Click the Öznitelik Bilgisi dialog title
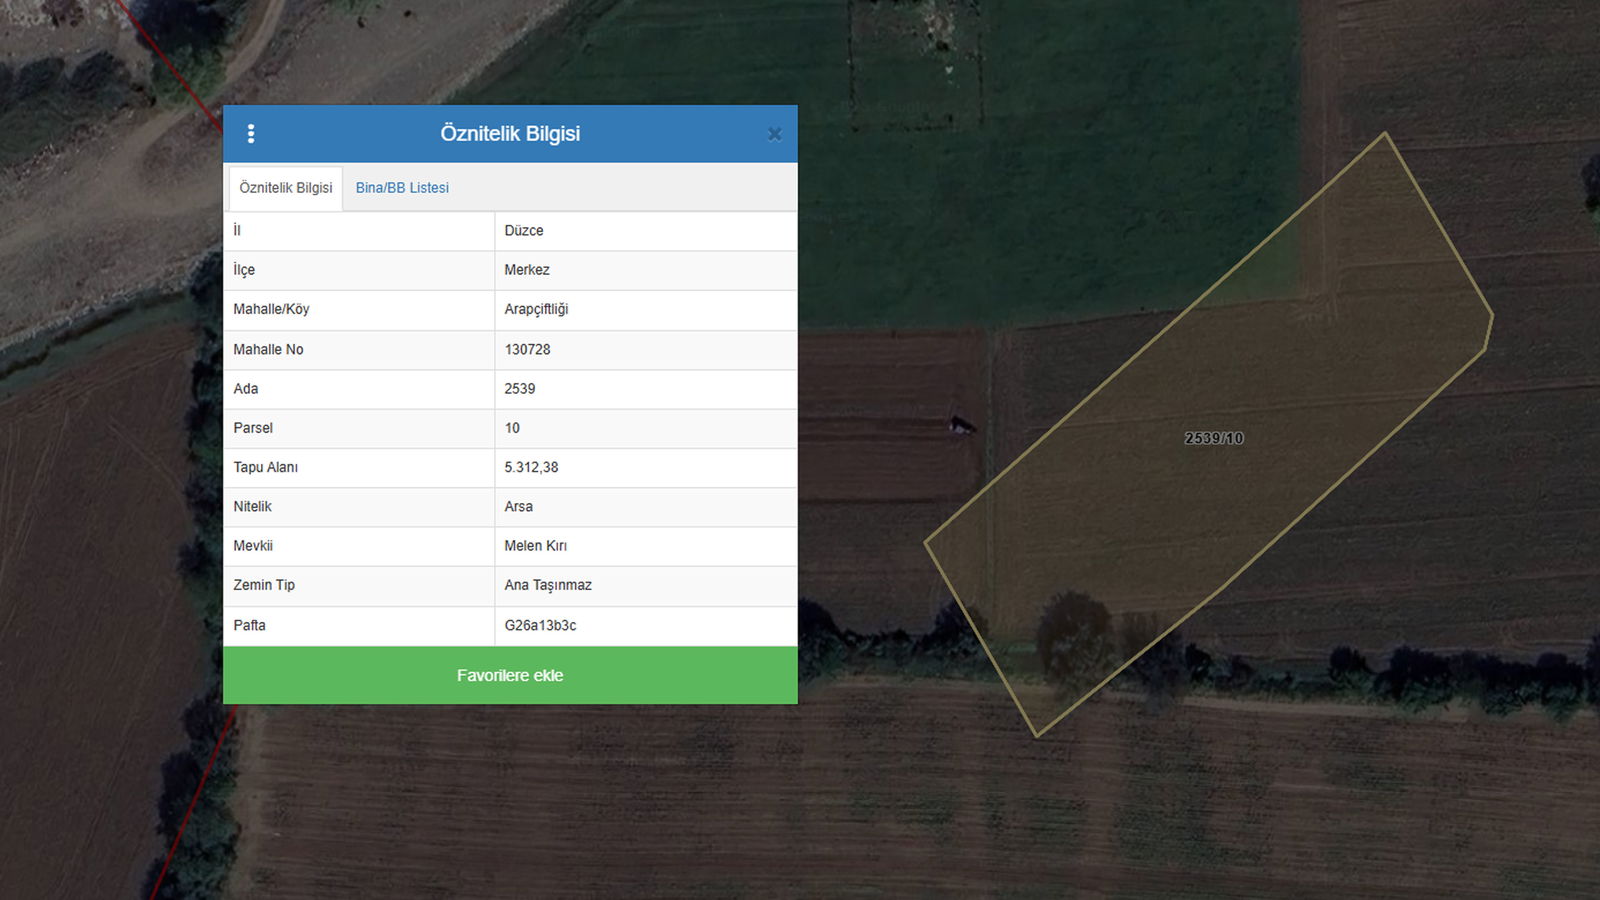1600x900 pixels. [x=510, y=133]
